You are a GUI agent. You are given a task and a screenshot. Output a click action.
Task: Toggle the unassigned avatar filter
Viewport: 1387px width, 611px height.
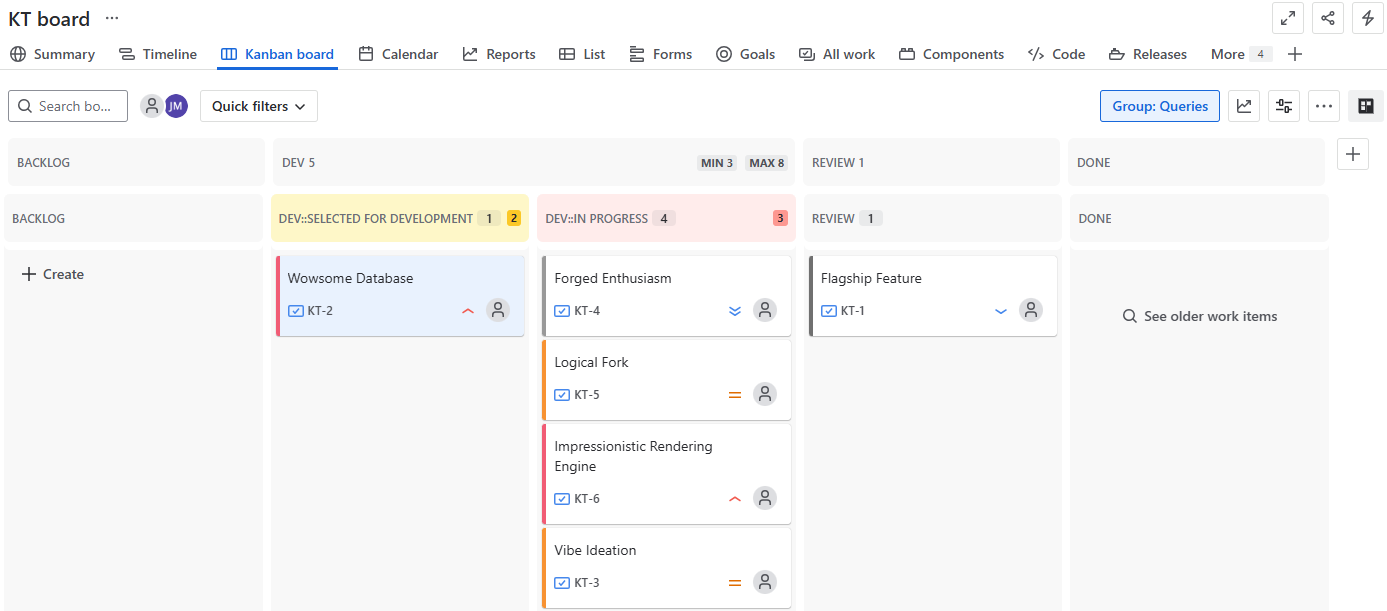[152, 106]
